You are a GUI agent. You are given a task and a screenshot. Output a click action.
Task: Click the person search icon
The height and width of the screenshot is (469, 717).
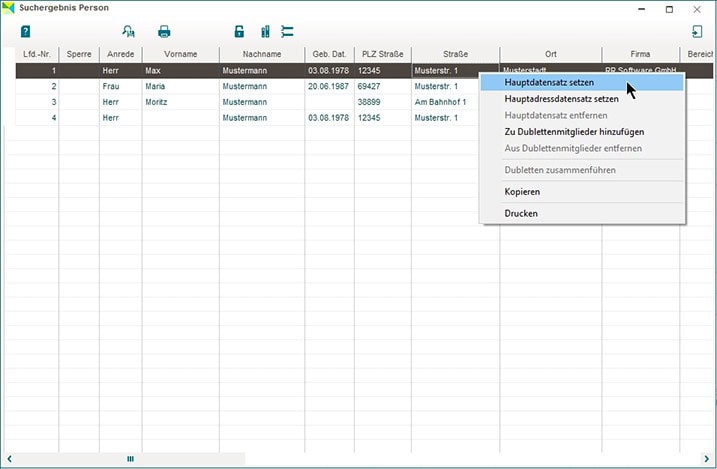point(128,32)
